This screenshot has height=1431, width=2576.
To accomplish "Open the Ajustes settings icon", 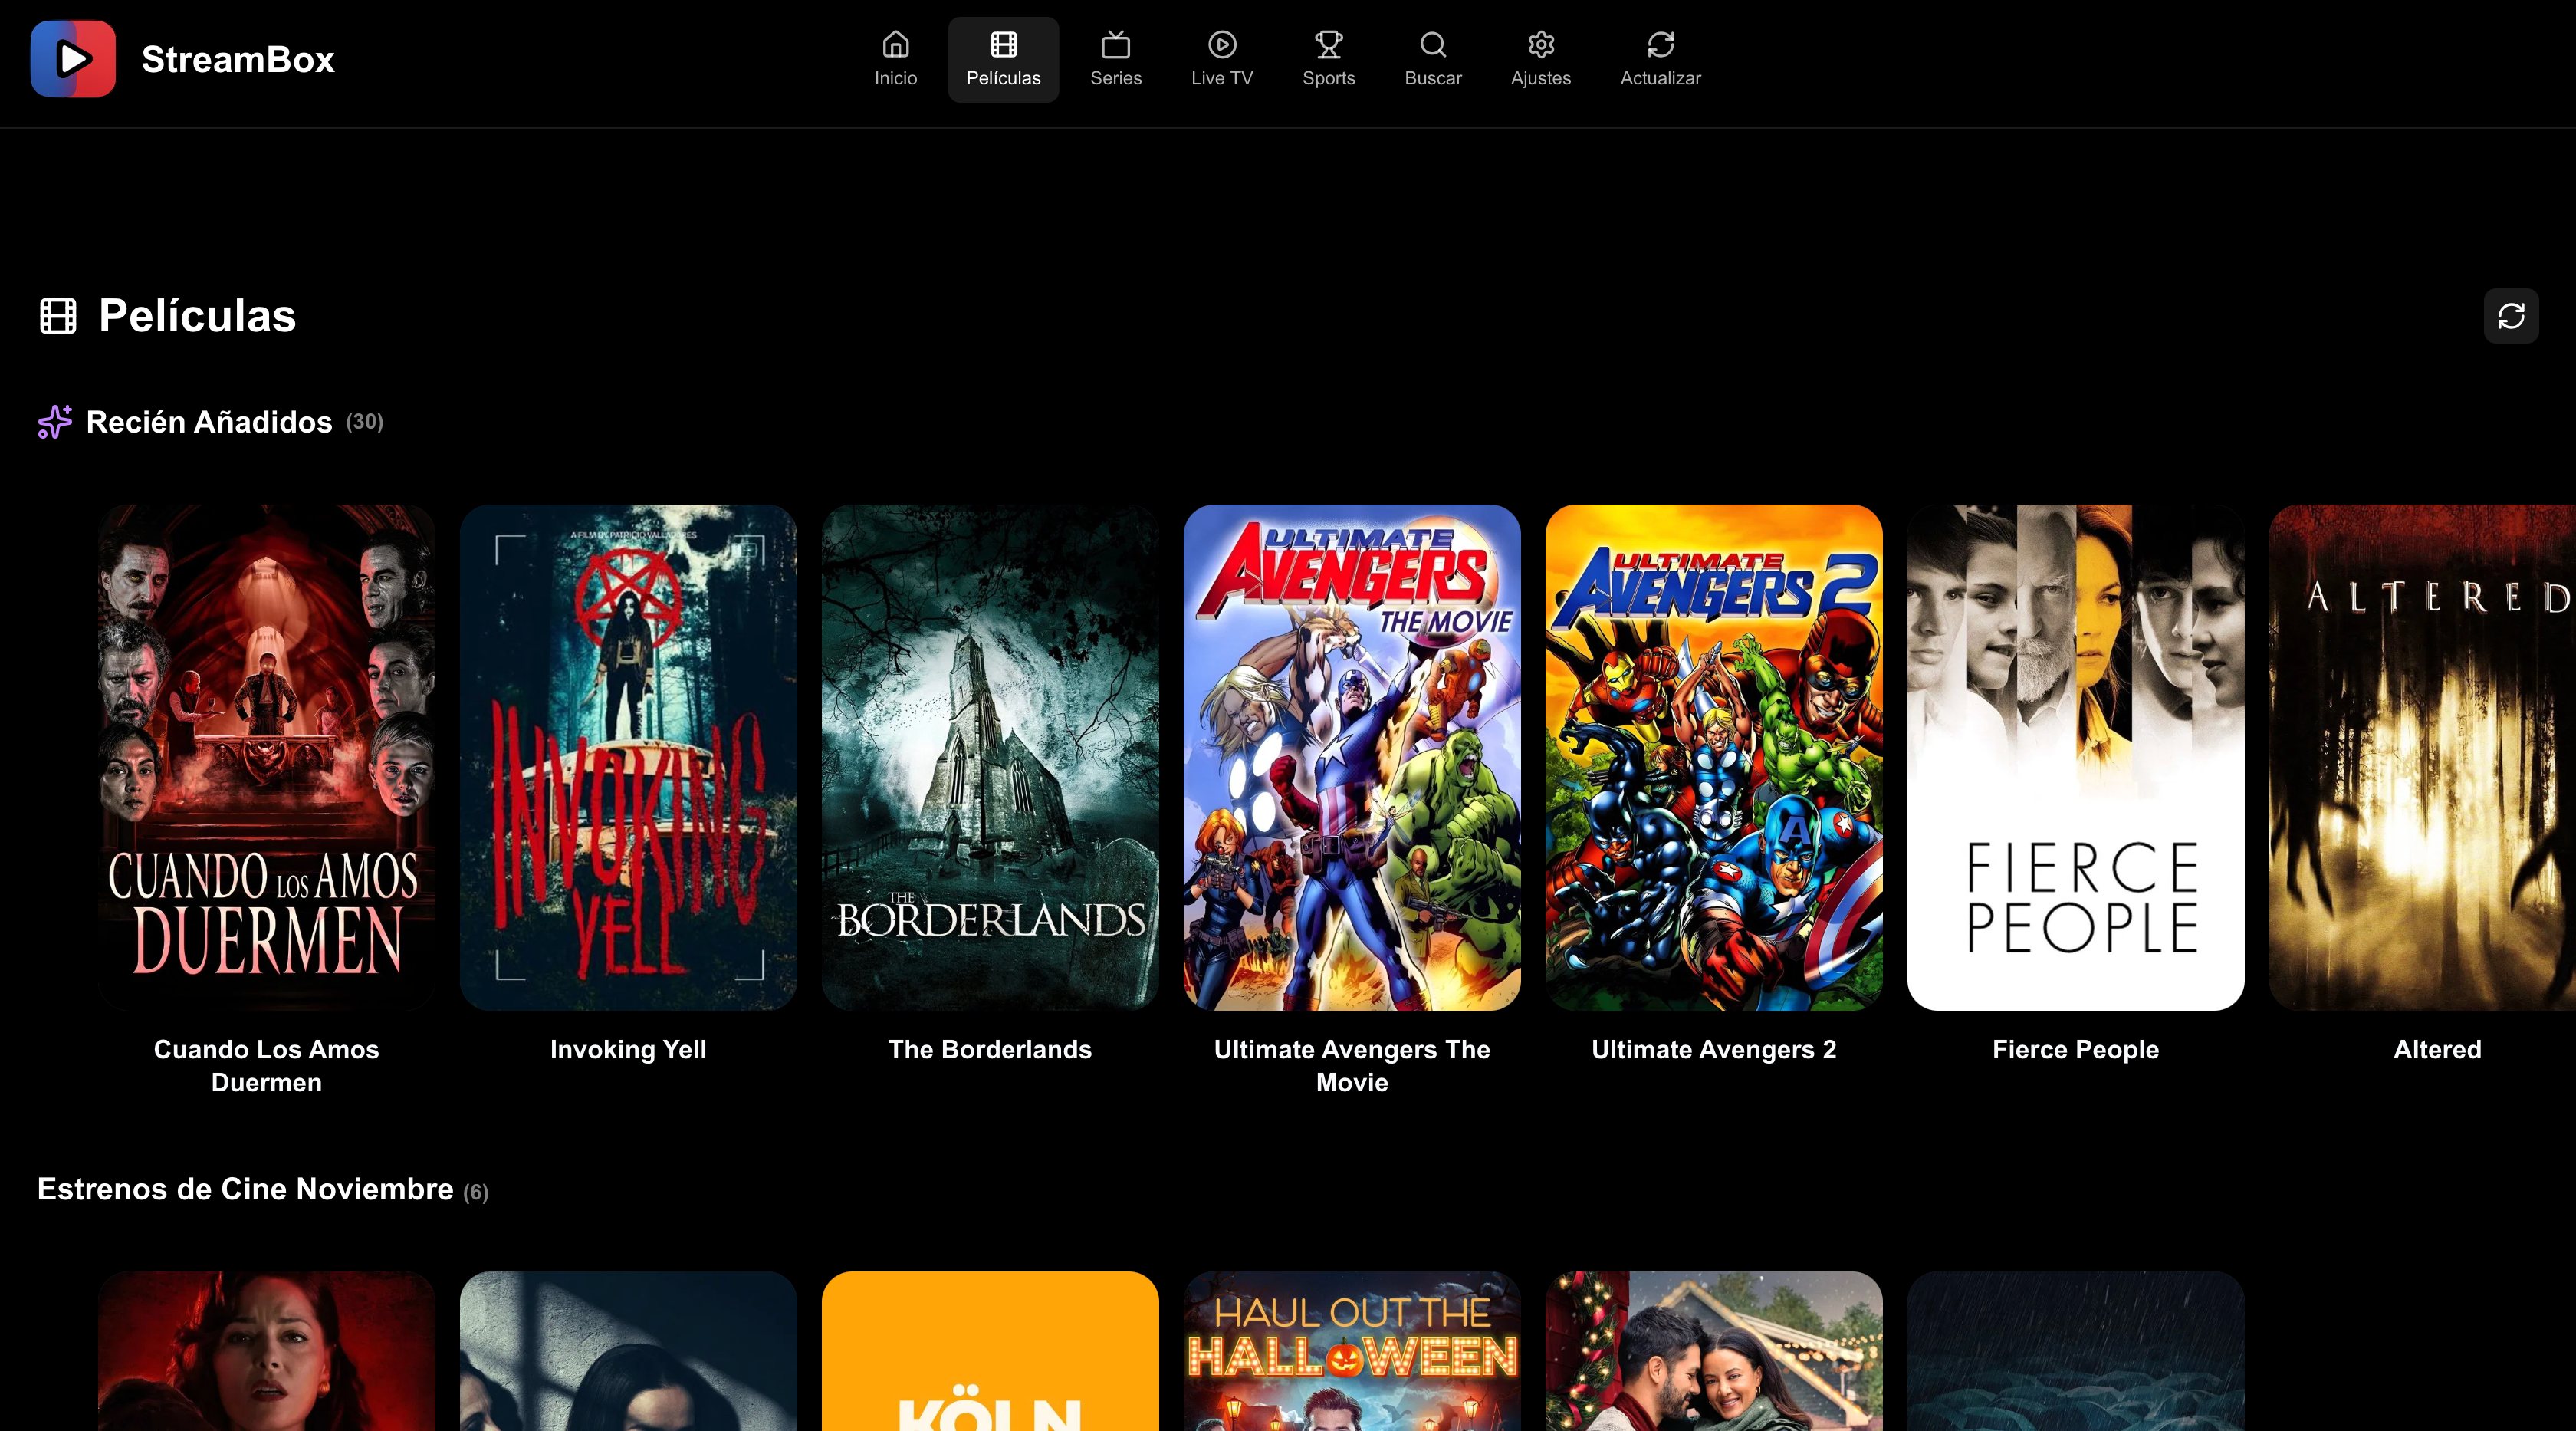I will pos(1540,45).
